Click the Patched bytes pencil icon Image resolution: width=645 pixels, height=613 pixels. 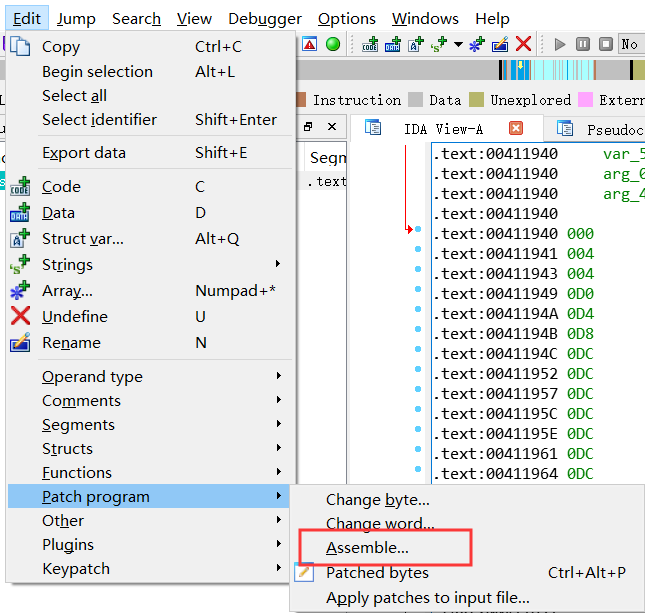pos(304,572)
